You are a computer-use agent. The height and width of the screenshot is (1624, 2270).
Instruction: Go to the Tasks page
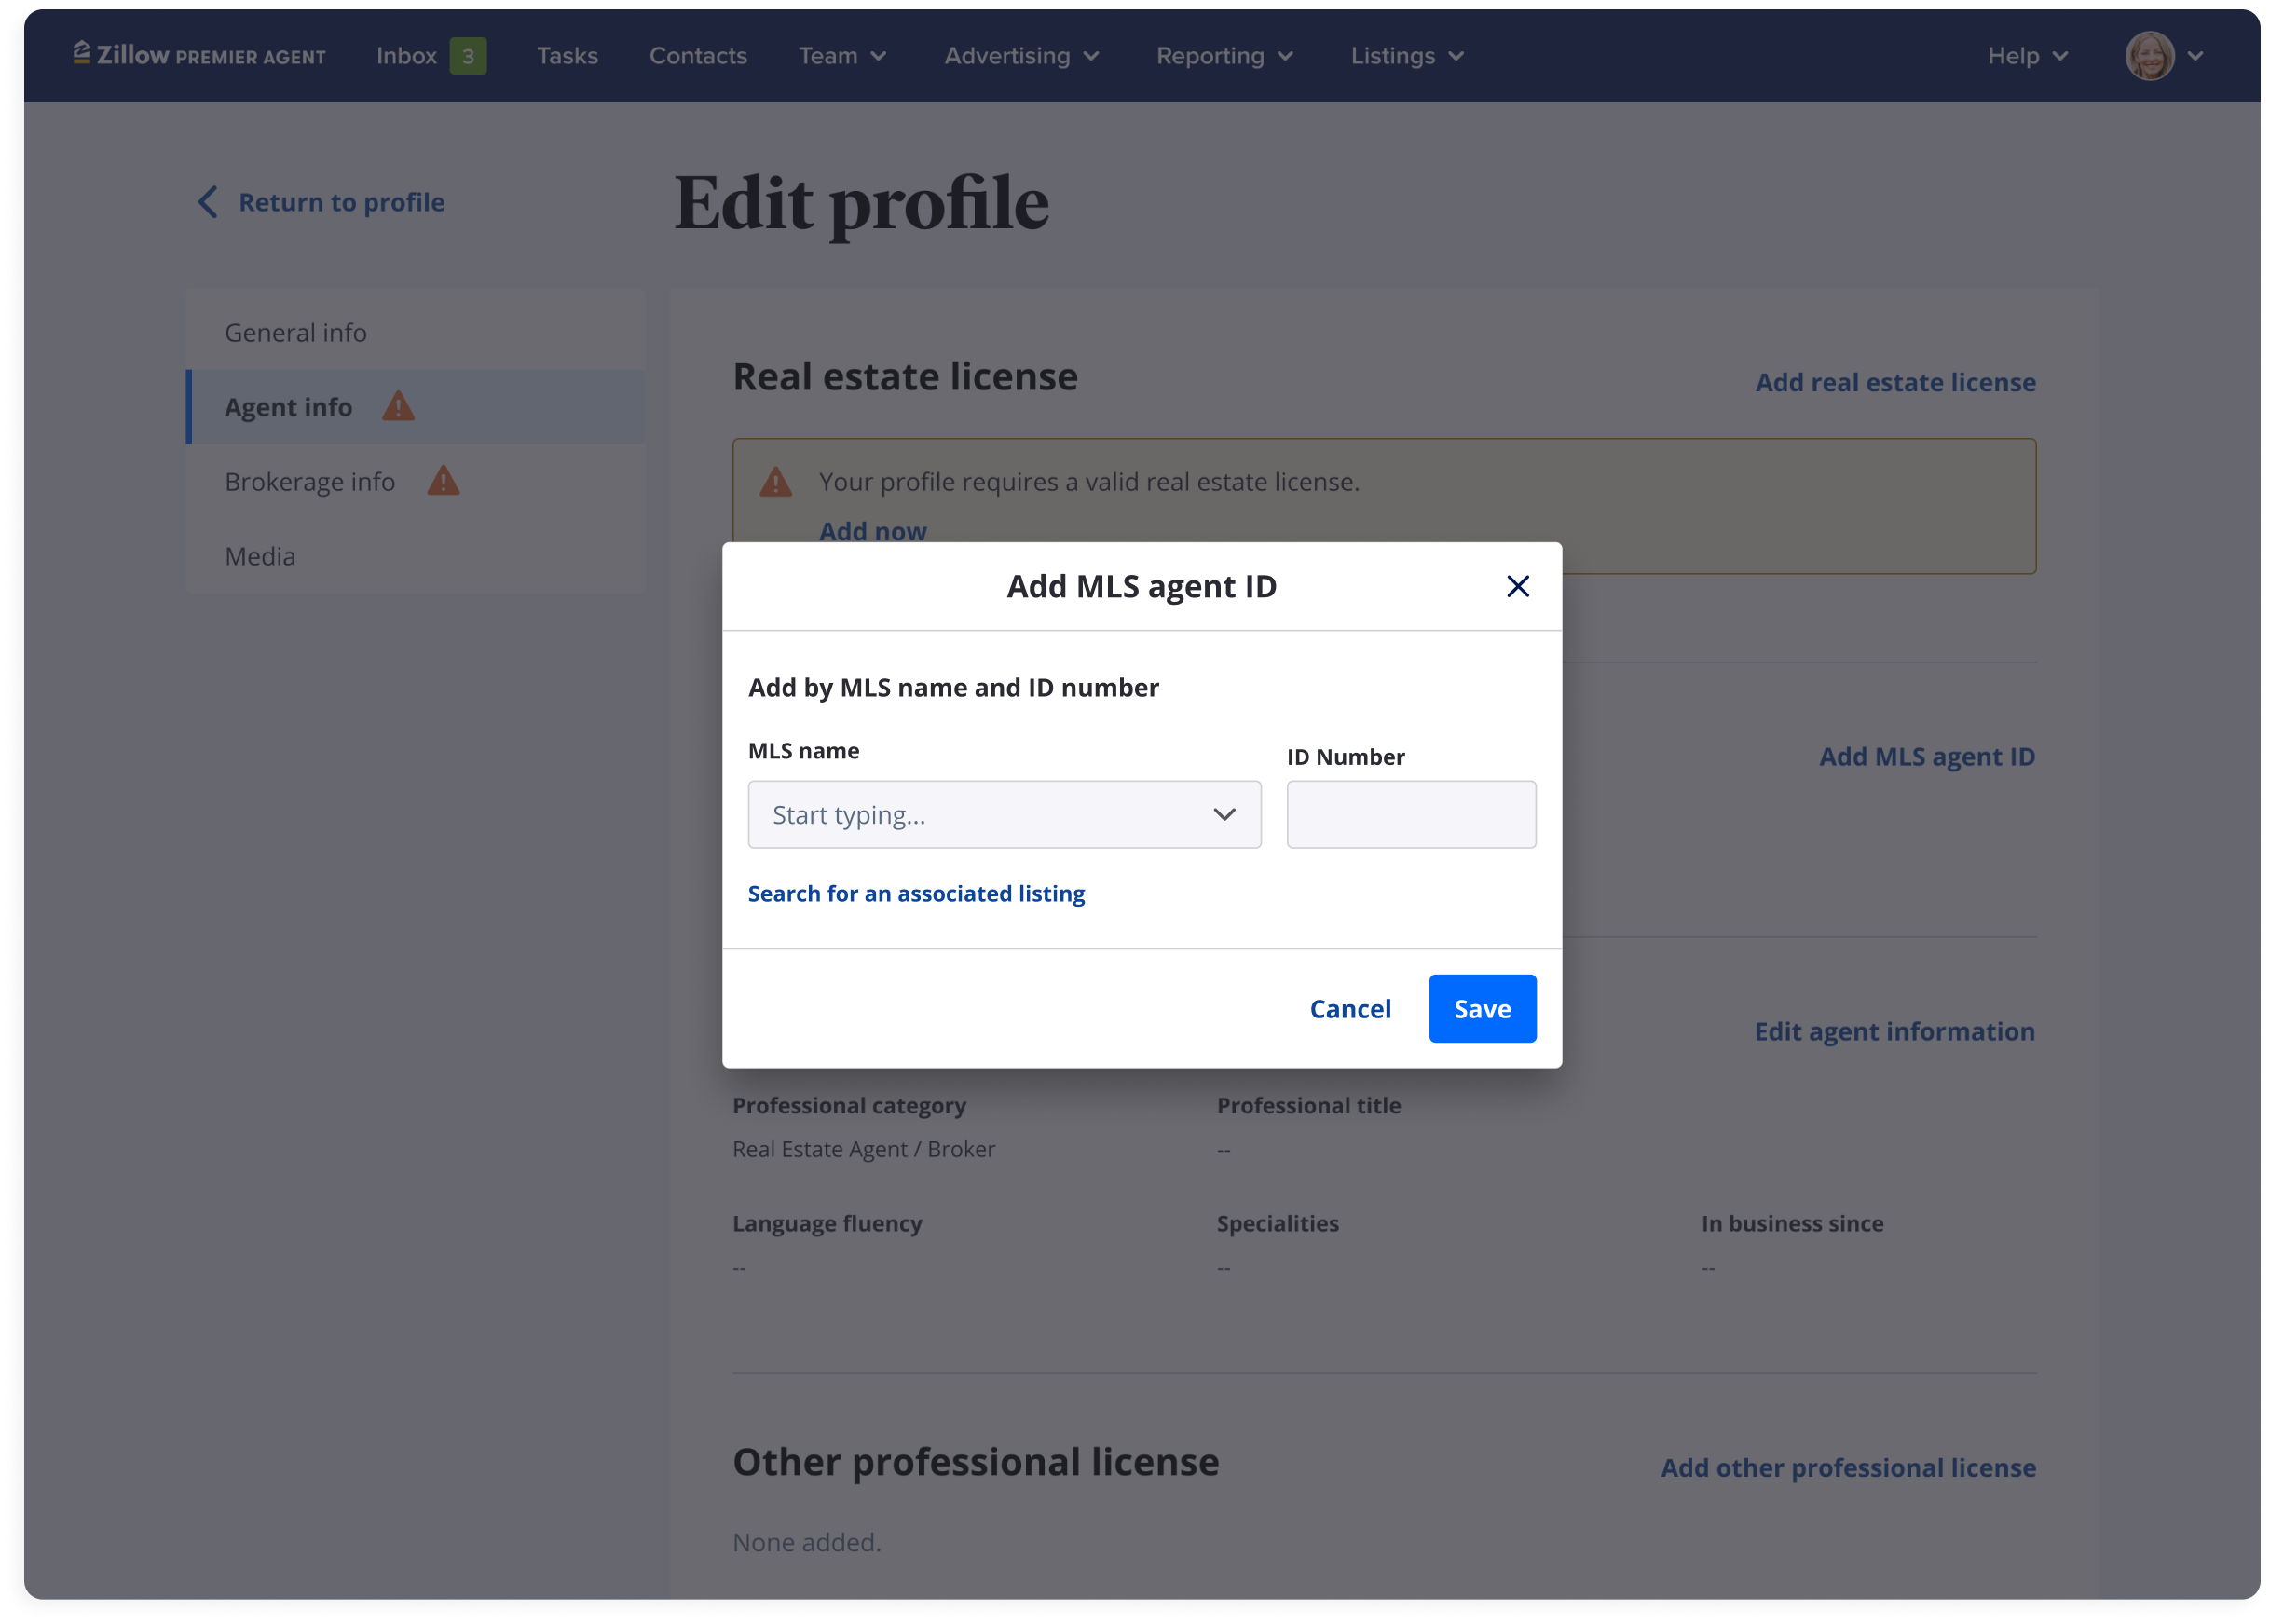pos(567,56)
